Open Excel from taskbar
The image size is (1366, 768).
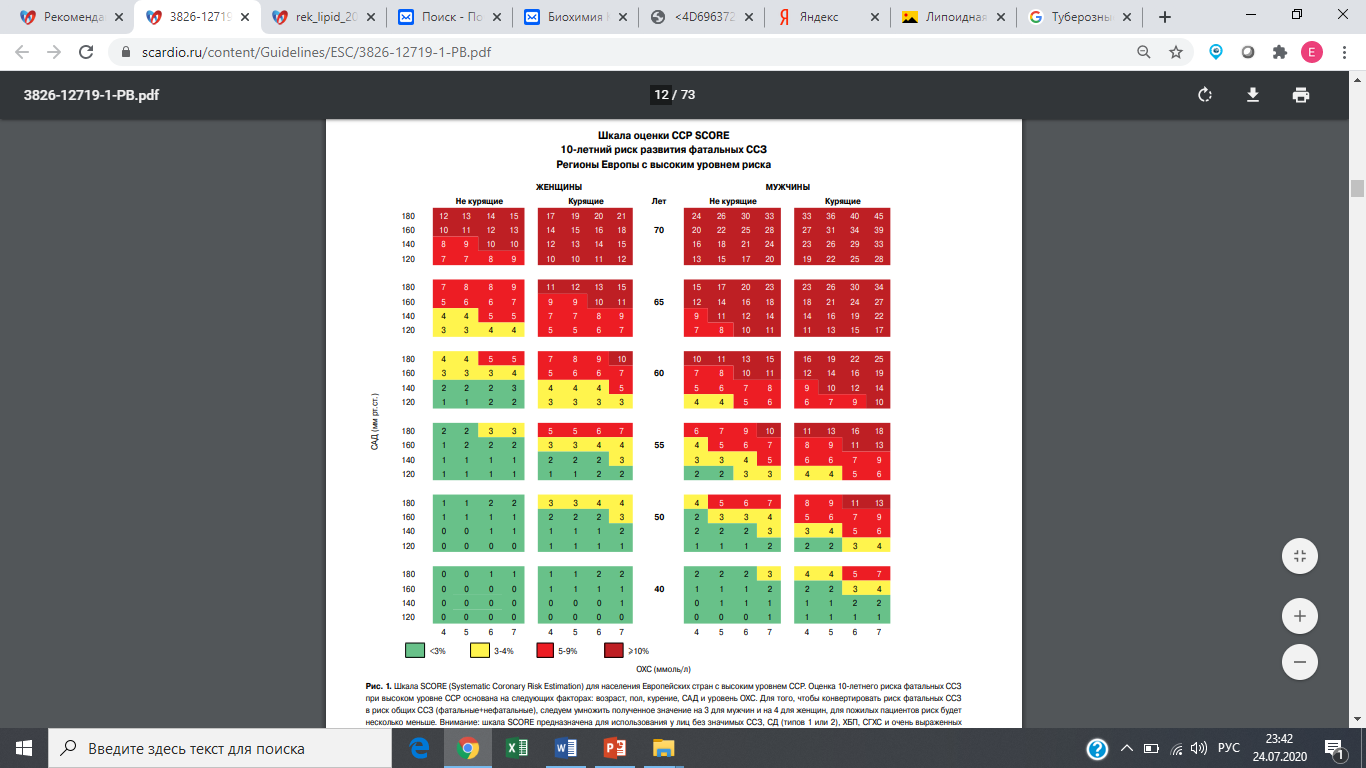click(517, 748)
